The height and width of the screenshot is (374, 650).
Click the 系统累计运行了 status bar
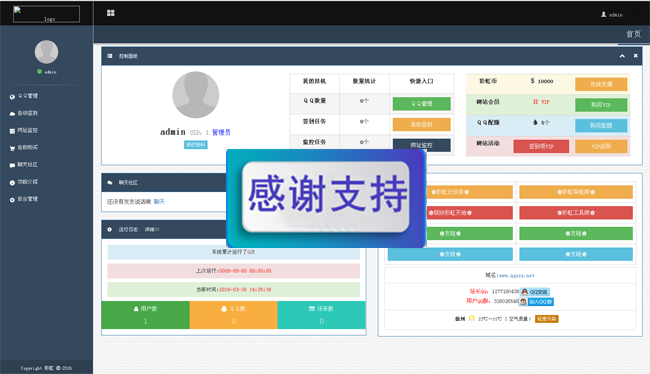click(233, 252)
